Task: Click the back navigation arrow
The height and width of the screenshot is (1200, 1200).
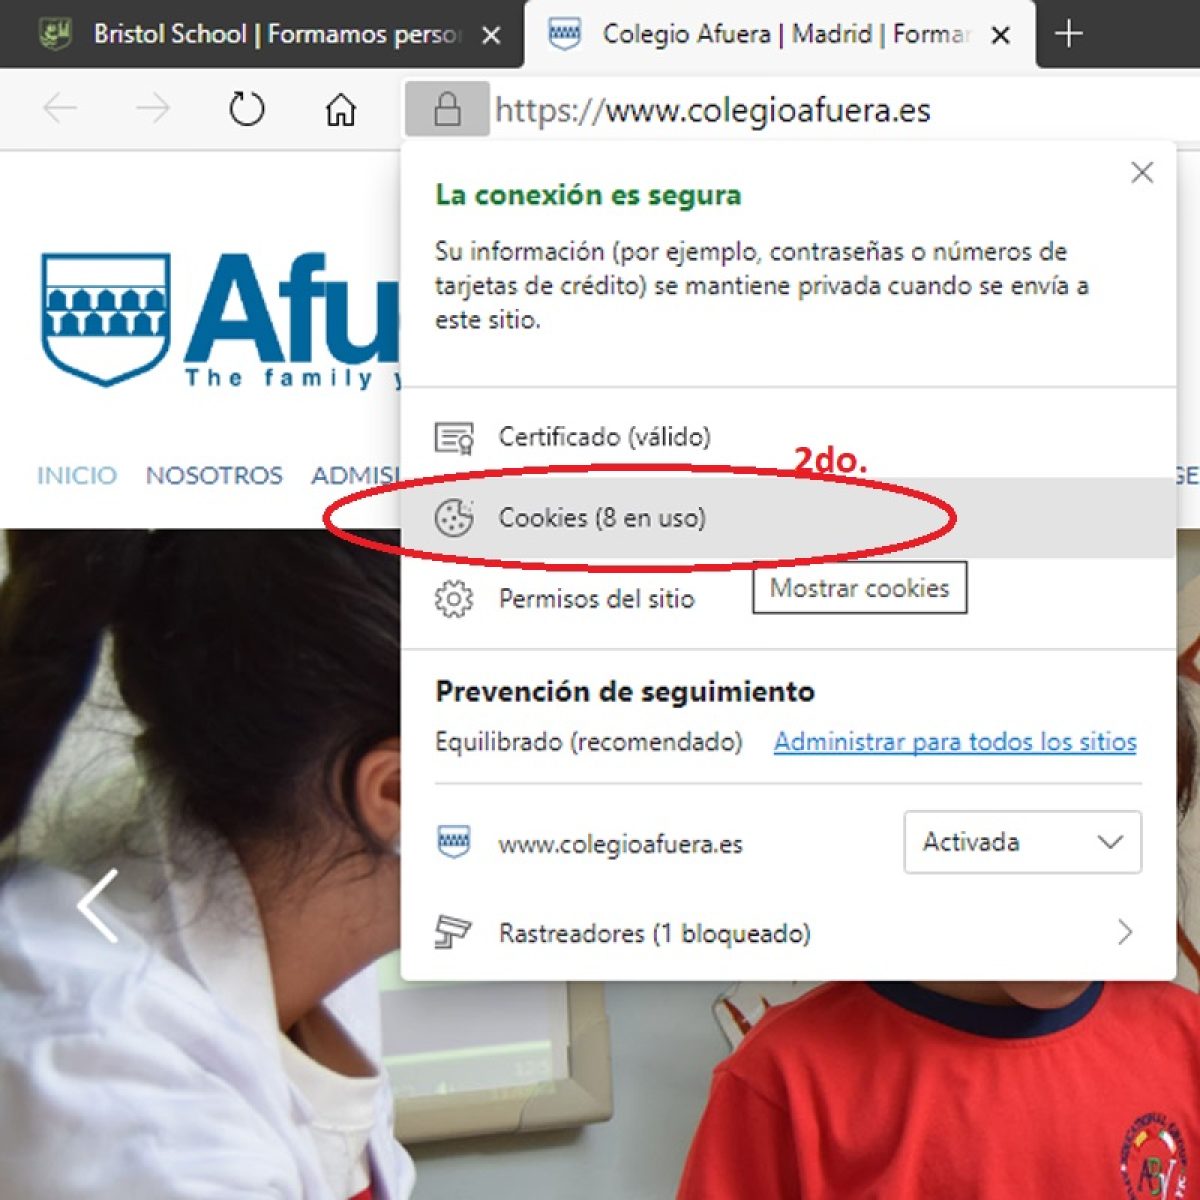Action: 60,109
